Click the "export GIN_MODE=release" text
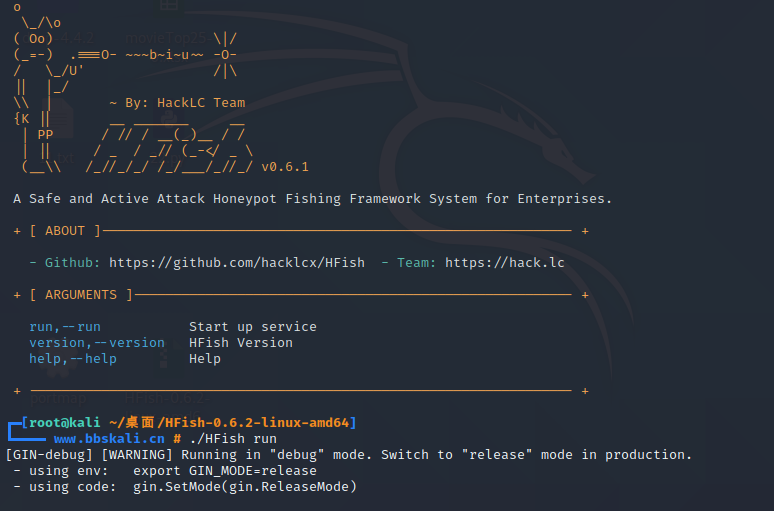Screen dimensions: 774x511 click(225, 471)
